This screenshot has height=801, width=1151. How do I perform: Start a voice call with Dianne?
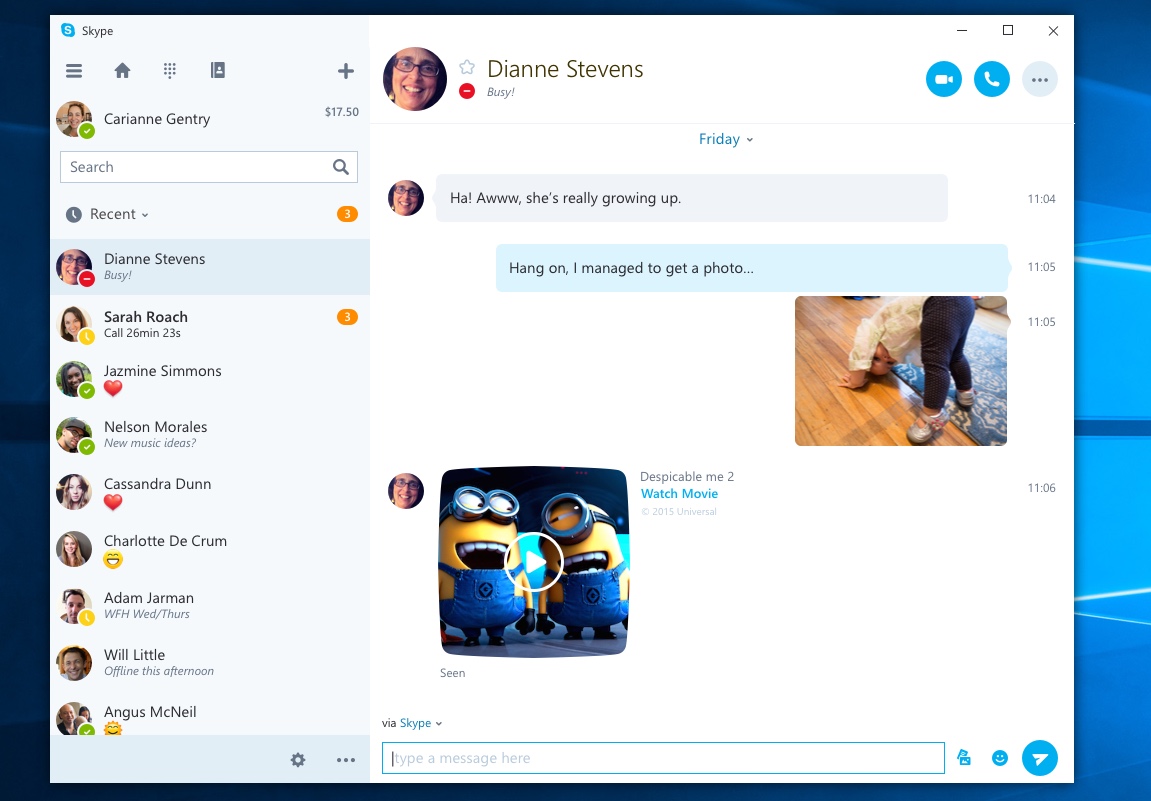click(x=992, y=79)
